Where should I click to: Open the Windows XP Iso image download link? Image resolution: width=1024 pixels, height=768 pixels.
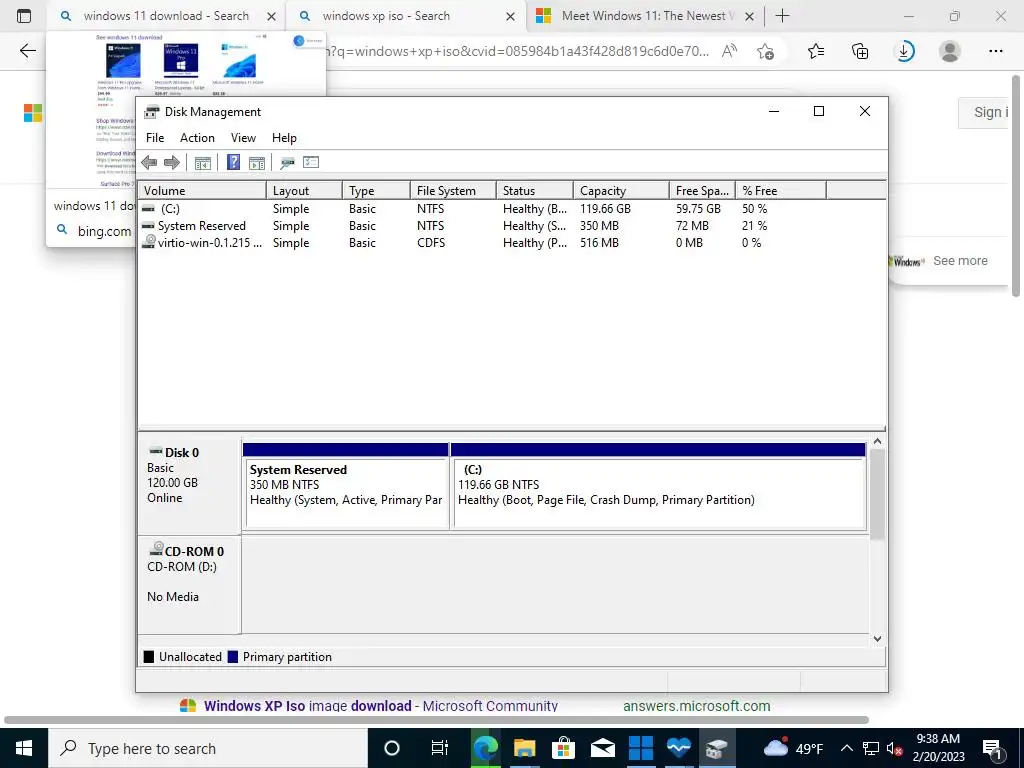tap(381, 706)
